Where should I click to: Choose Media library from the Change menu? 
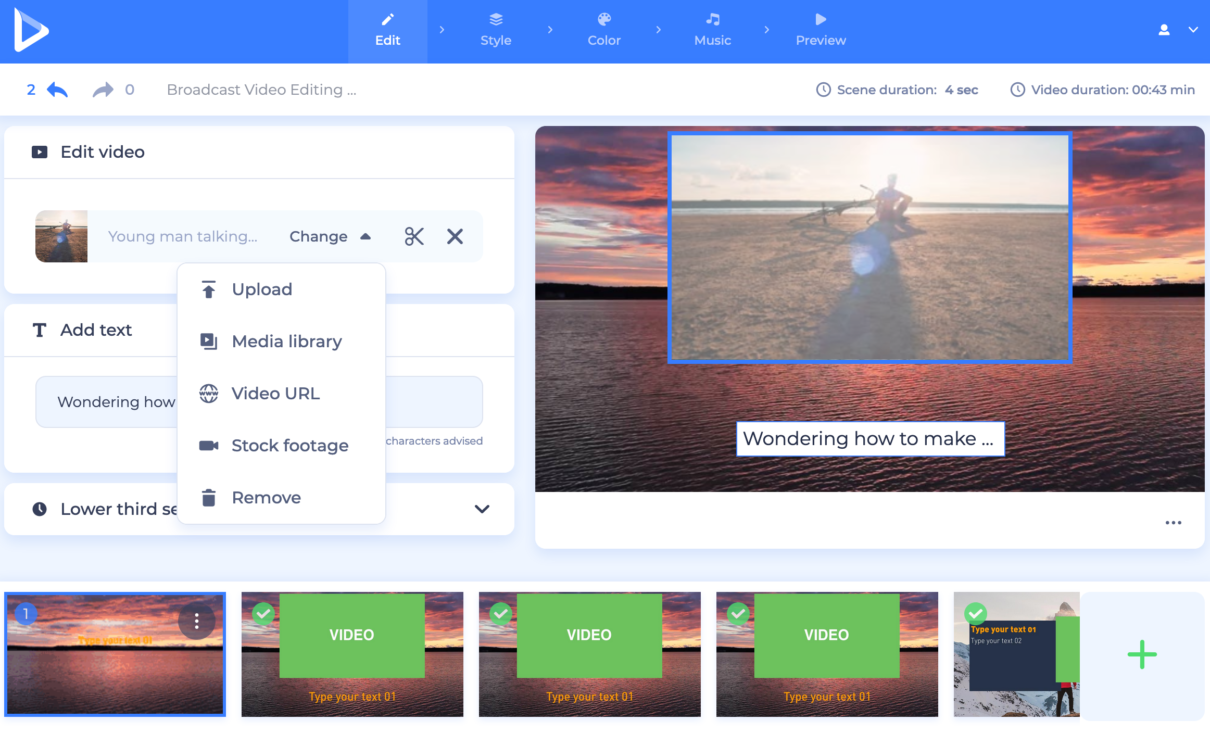point(286,342)
